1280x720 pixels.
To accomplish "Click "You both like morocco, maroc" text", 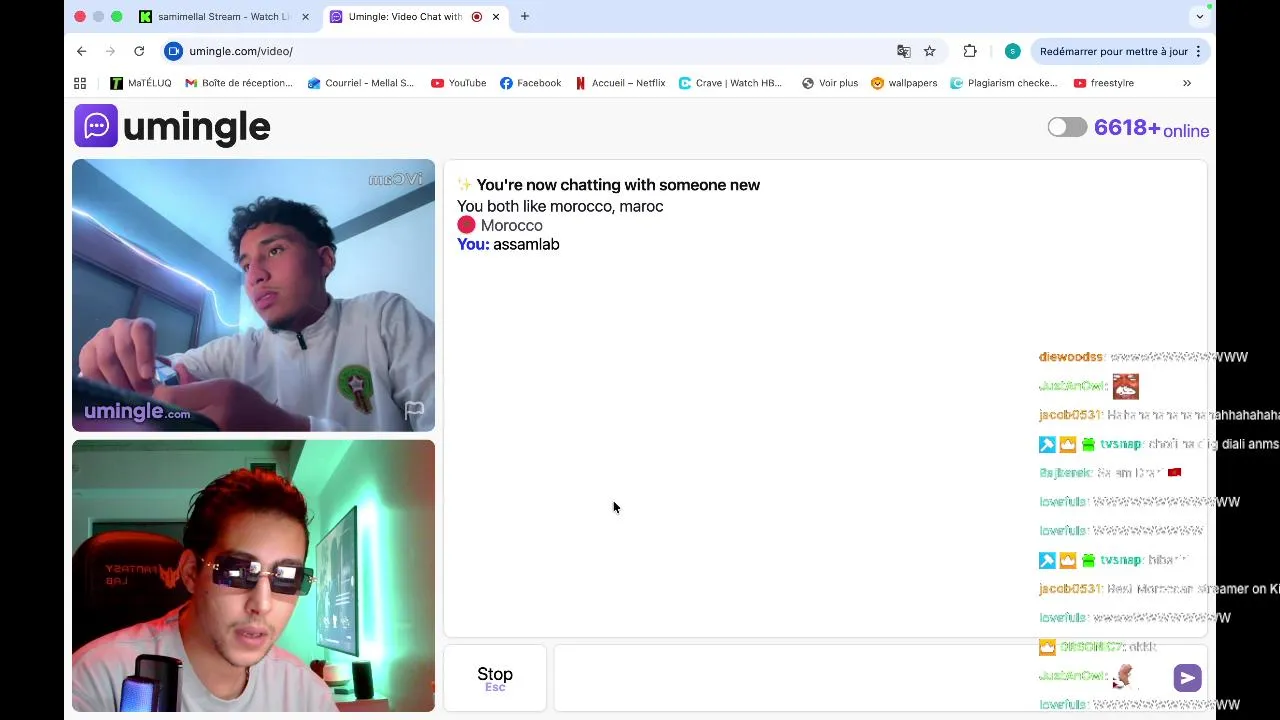I will pyautogui.click(x=560, y=206).
